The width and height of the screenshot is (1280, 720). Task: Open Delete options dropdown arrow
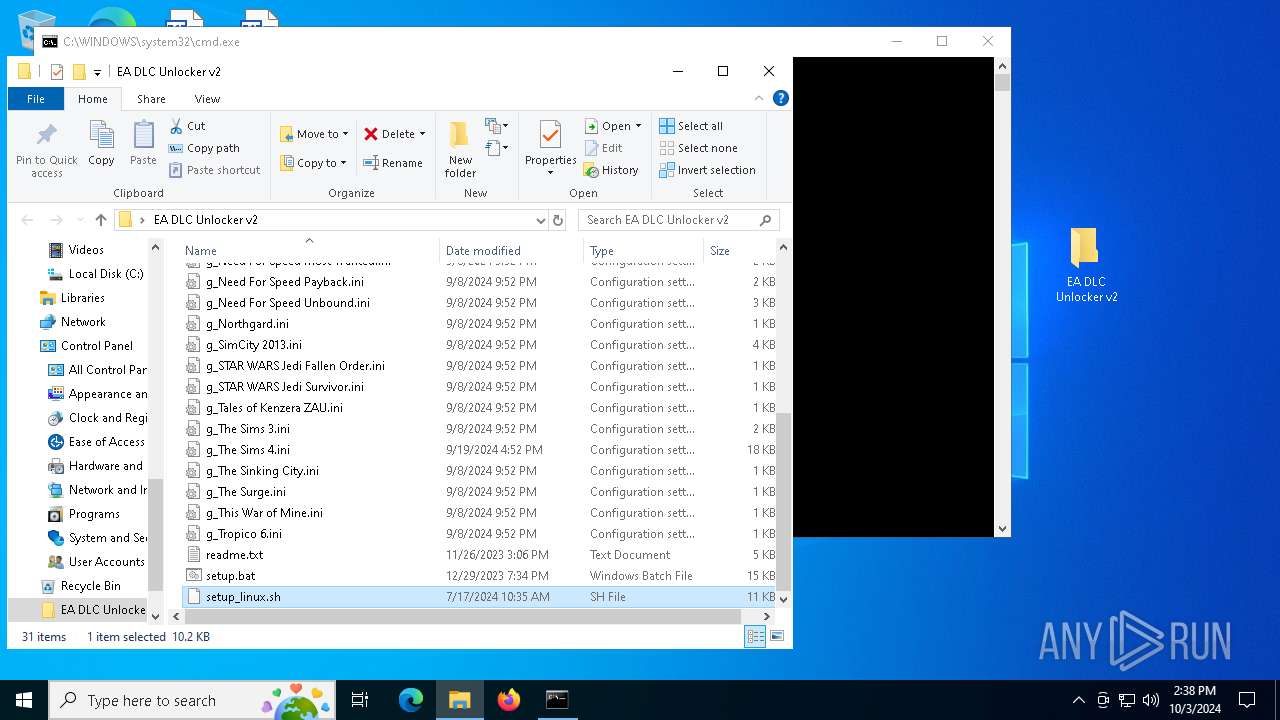point(422,134)
